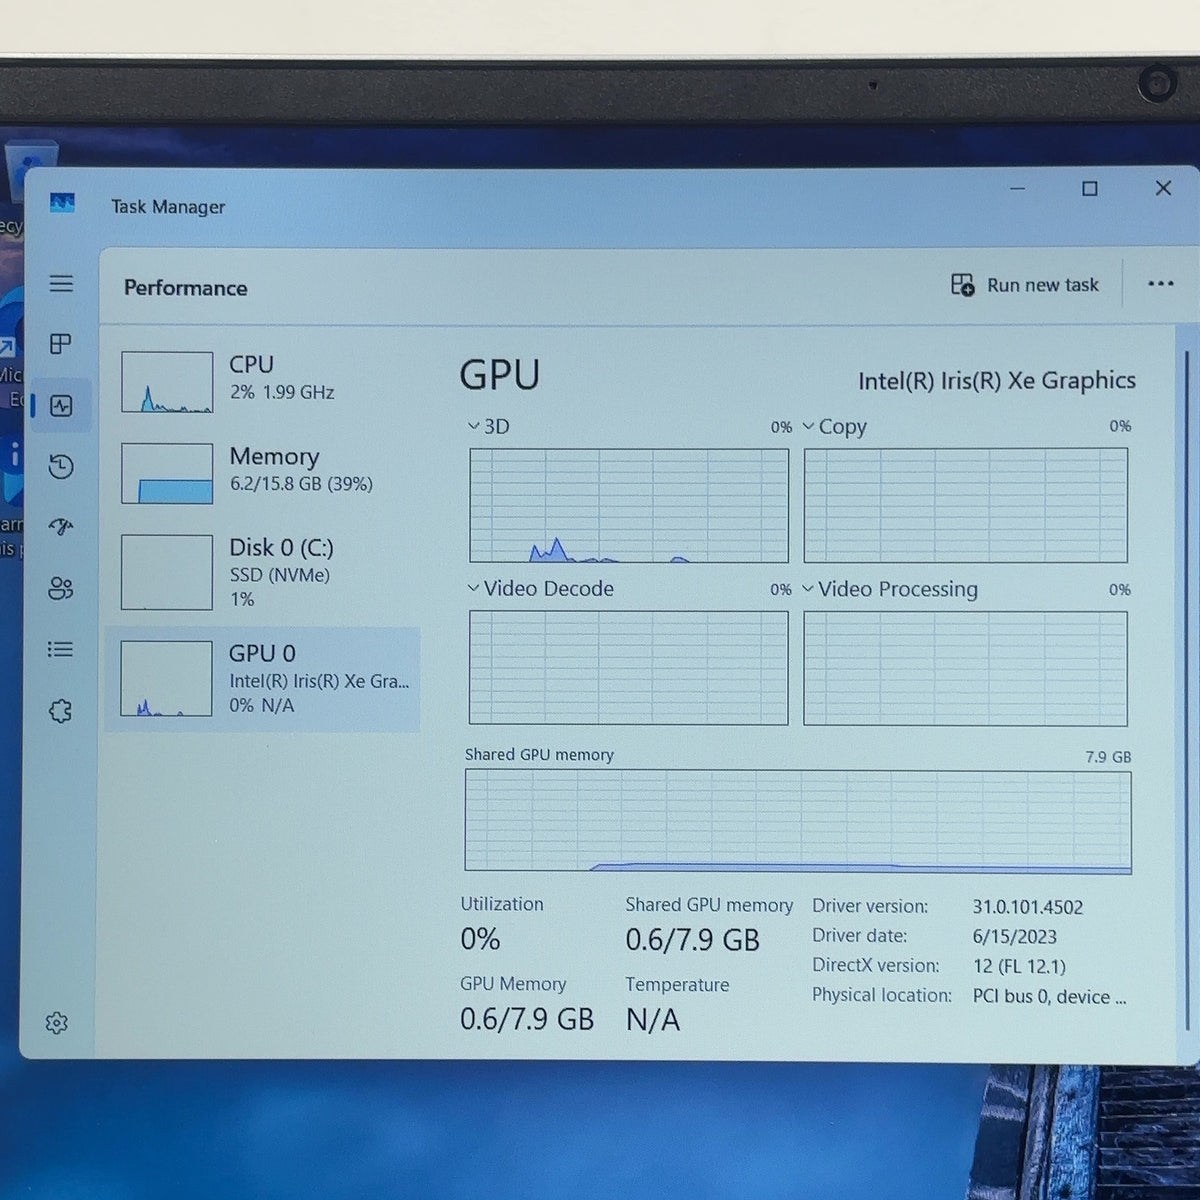1200x1200 pixels.
Task: Open the Startup apps page icon
Action: tap(61, 527)
